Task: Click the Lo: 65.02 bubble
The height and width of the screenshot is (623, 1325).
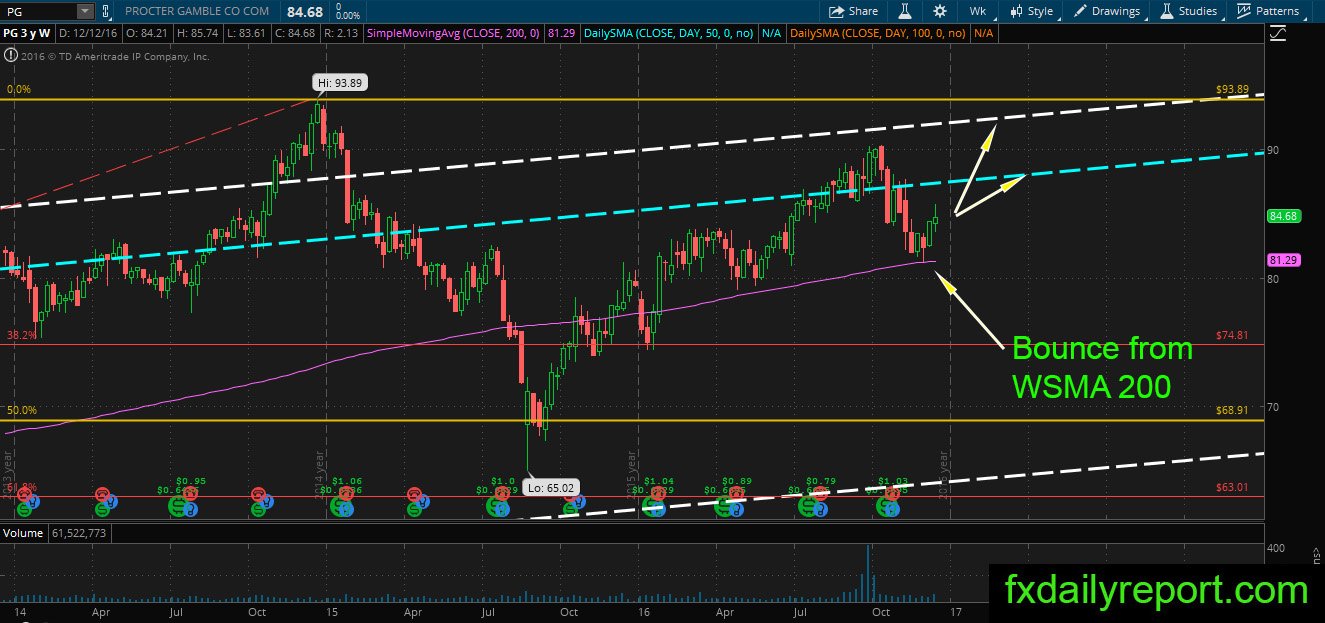Action: pyautogui.click(x=550, y=488)
